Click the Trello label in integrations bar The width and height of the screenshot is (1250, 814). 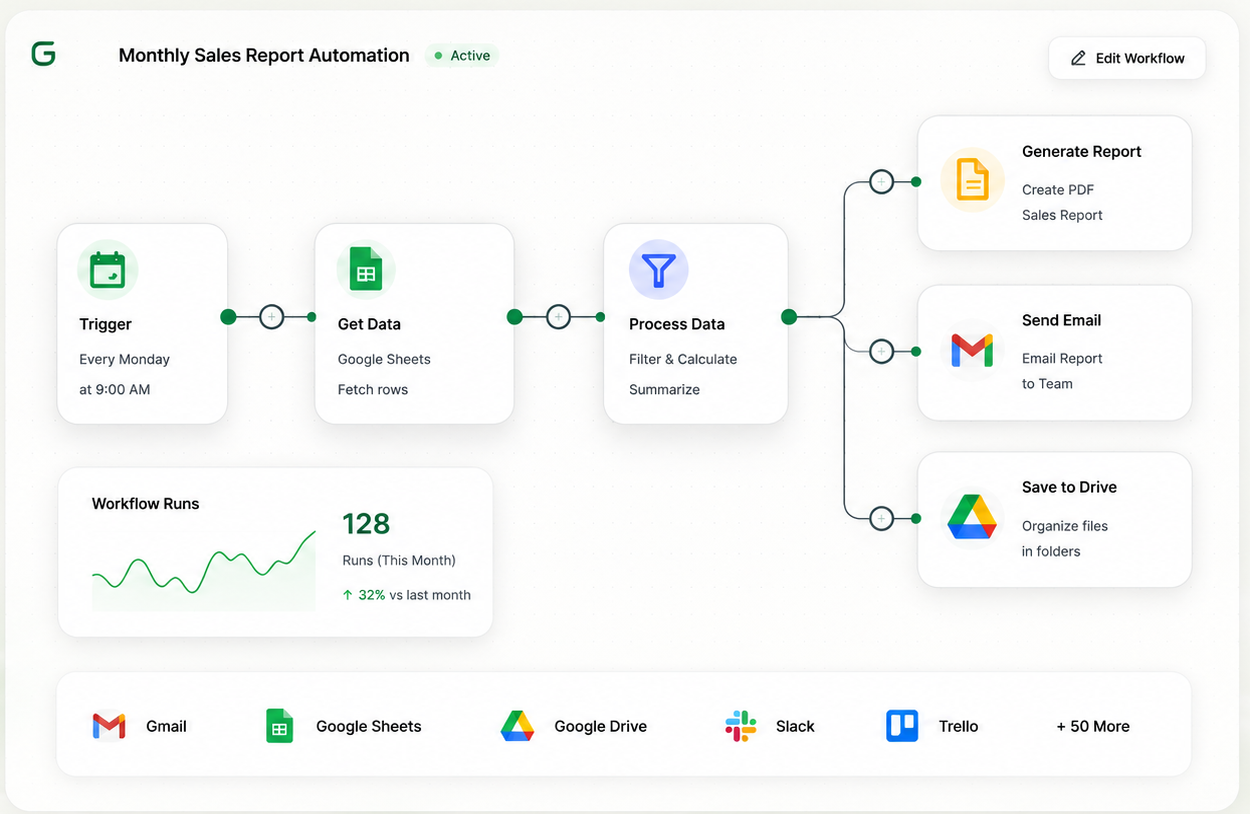[x=958, y=727]
